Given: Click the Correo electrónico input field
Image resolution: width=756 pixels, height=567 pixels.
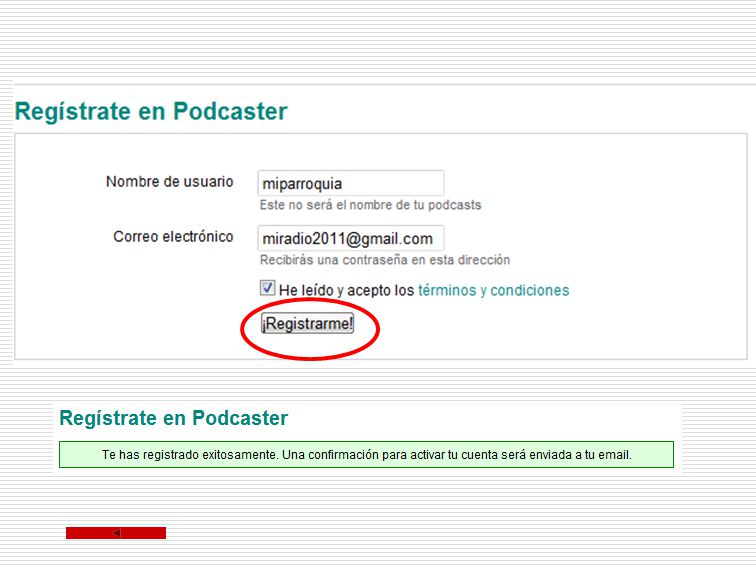Looking at the screenshot, I should tap(351, 238).
